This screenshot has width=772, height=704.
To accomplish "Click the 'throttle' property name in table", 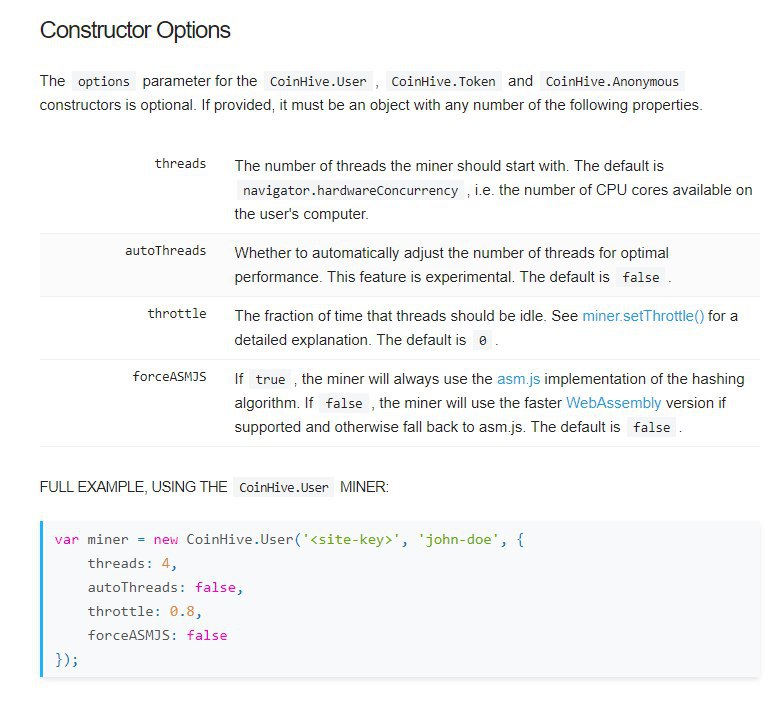I will coord(177,314).
